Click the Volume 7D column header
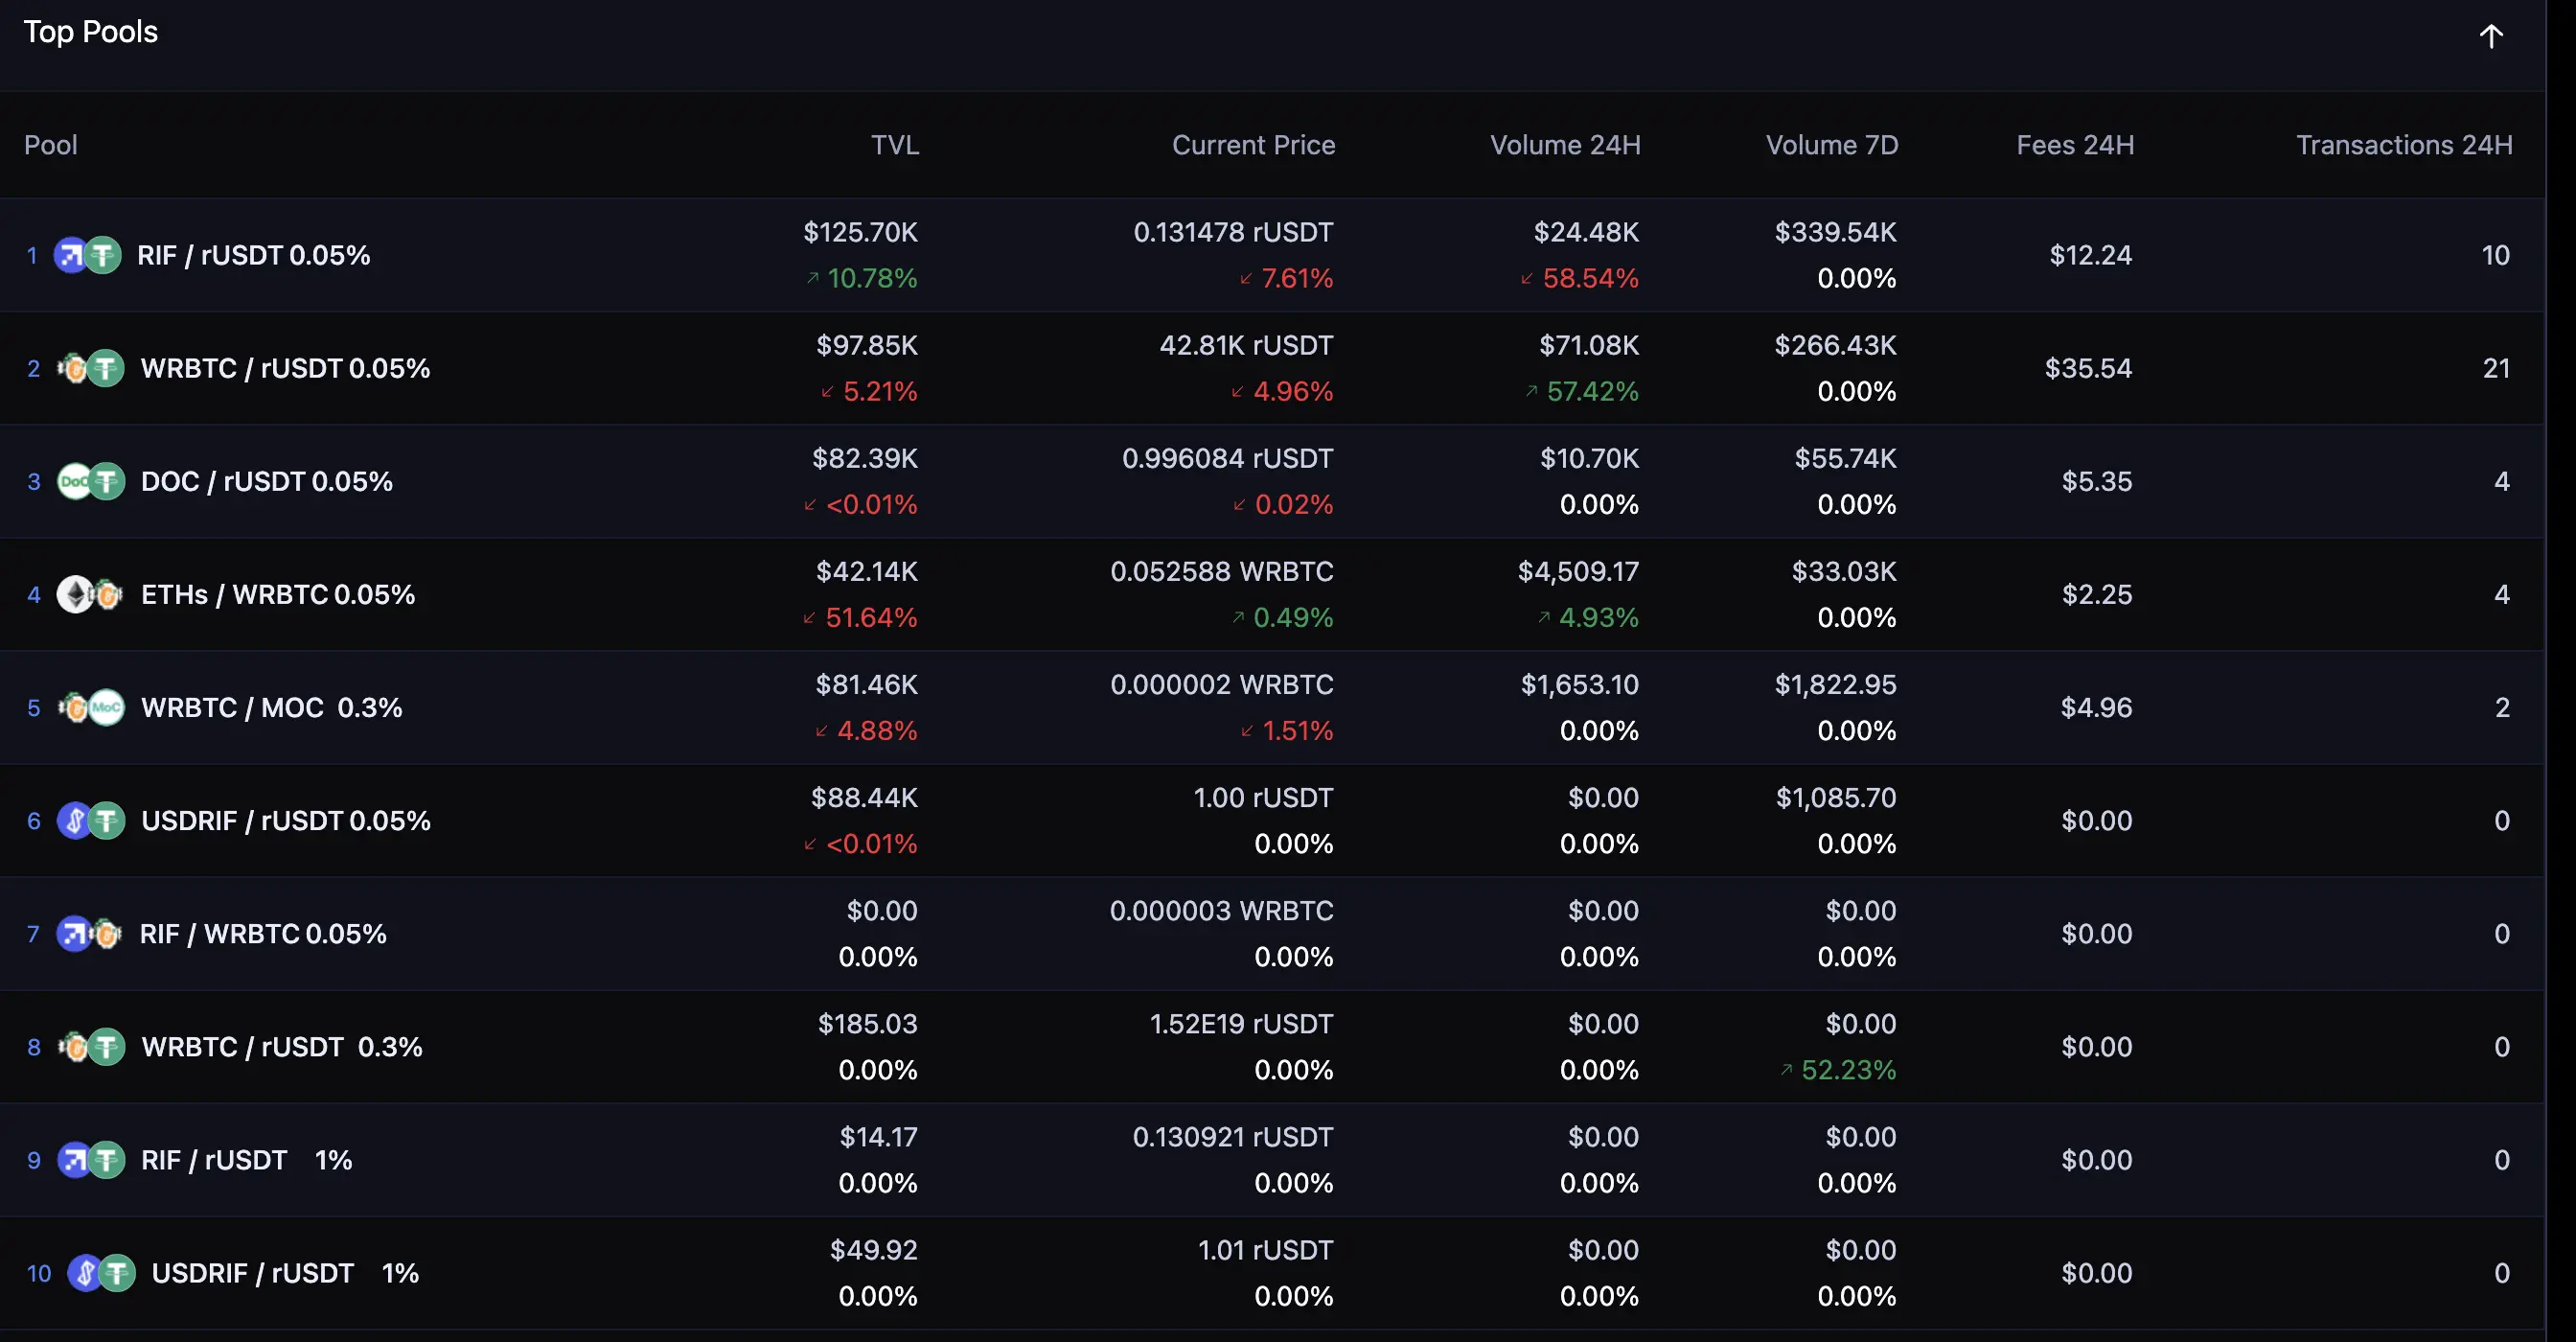The width and height of the screenshot is (2576, 1342). 1831,145
